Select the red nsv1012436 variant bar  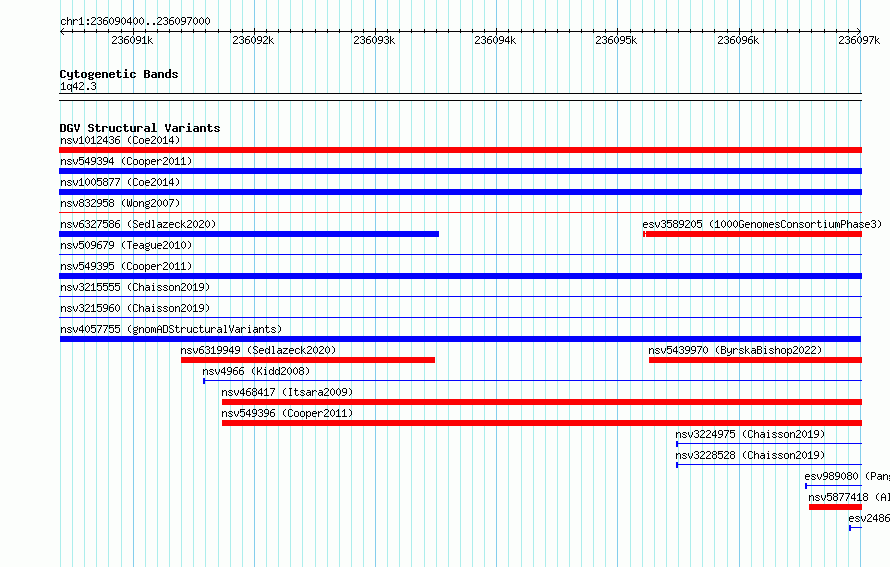click(460, 150)
